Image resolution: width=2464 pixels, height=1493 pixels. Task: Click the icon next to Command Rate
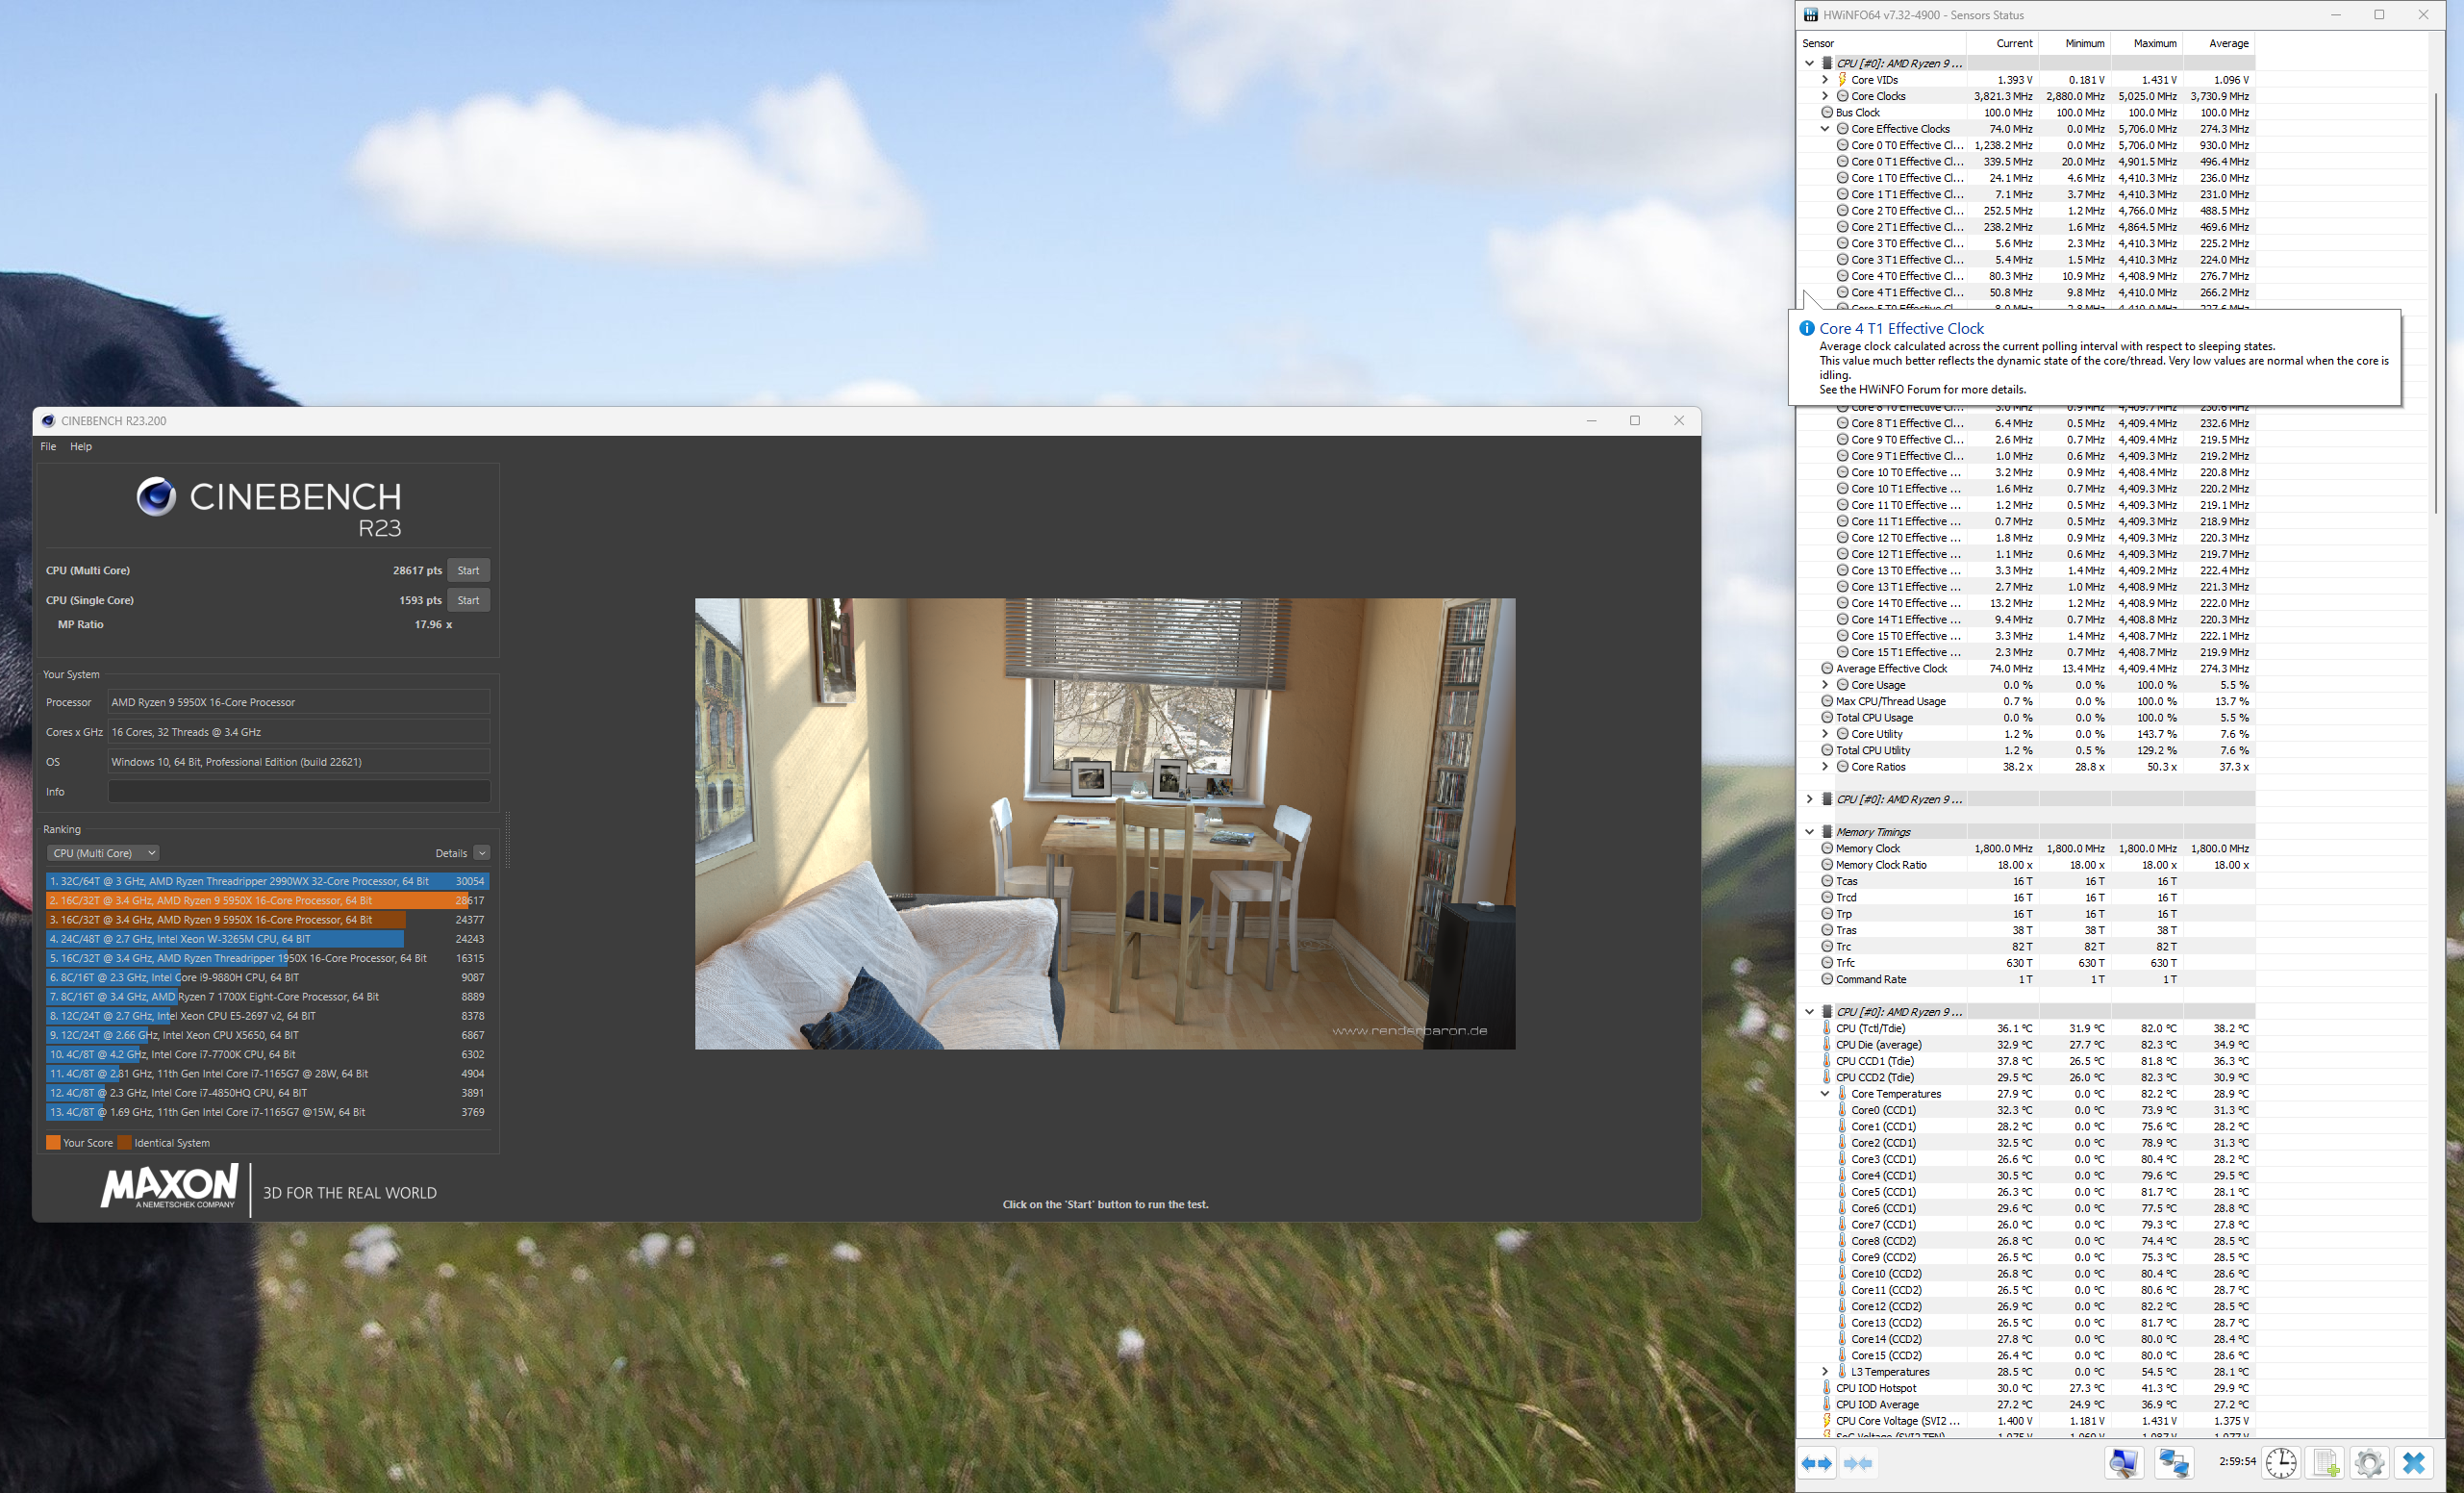pyautogui.click(x=1827, y=979)
